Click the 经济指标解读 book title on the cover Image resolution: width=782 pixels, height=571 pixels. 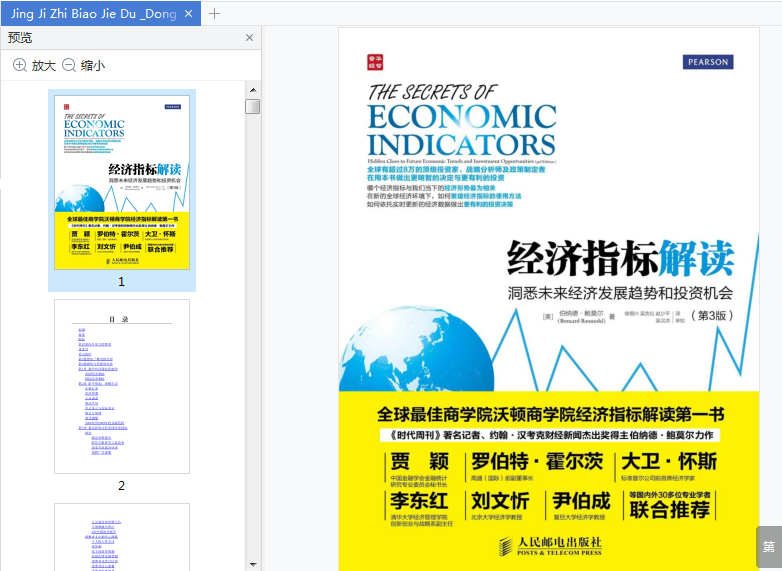(620, 258)
